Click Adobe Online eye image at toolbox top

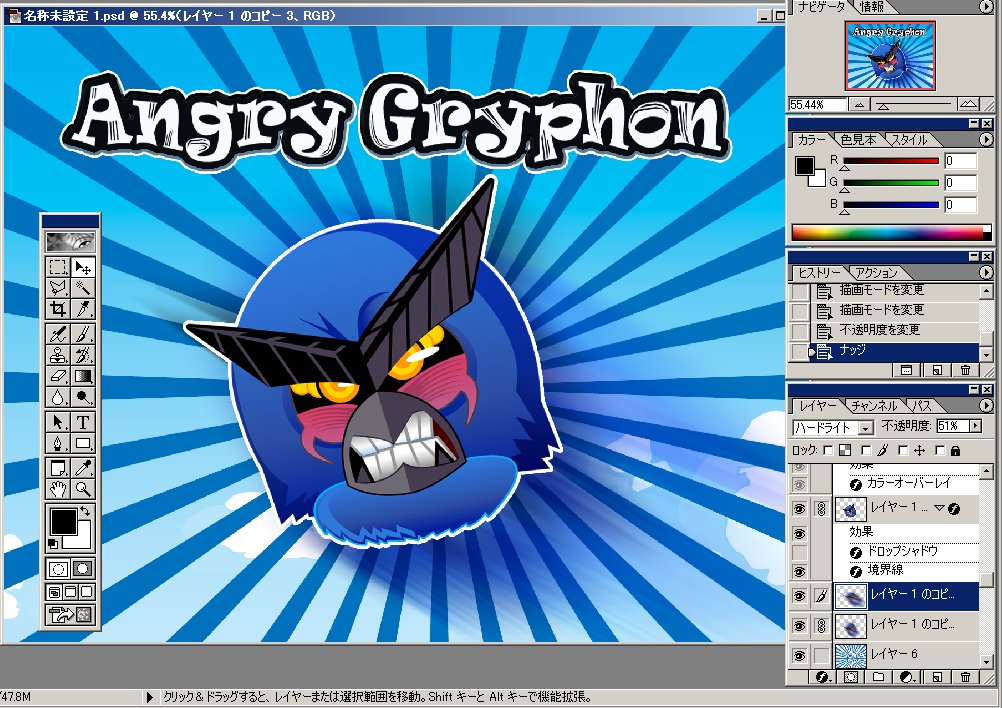pyautogui.click(x=70, y=242)
